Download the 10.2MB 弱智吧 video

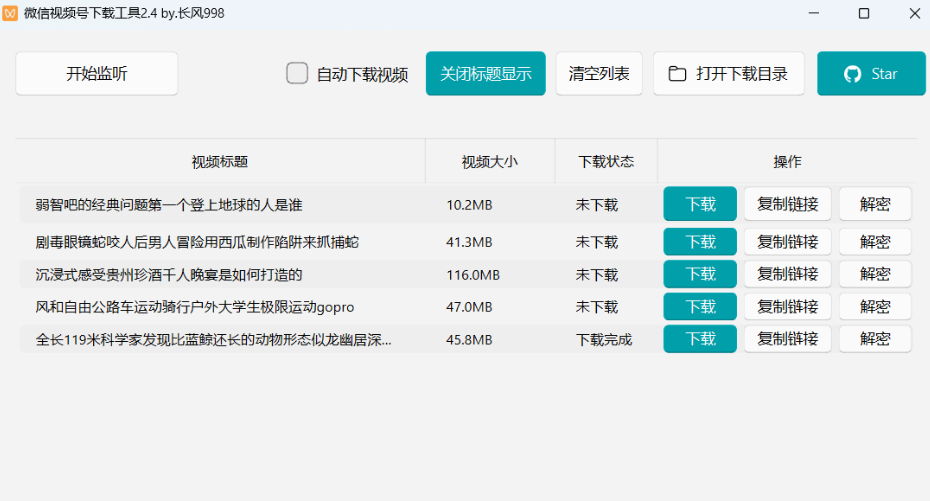click(700, 204)
